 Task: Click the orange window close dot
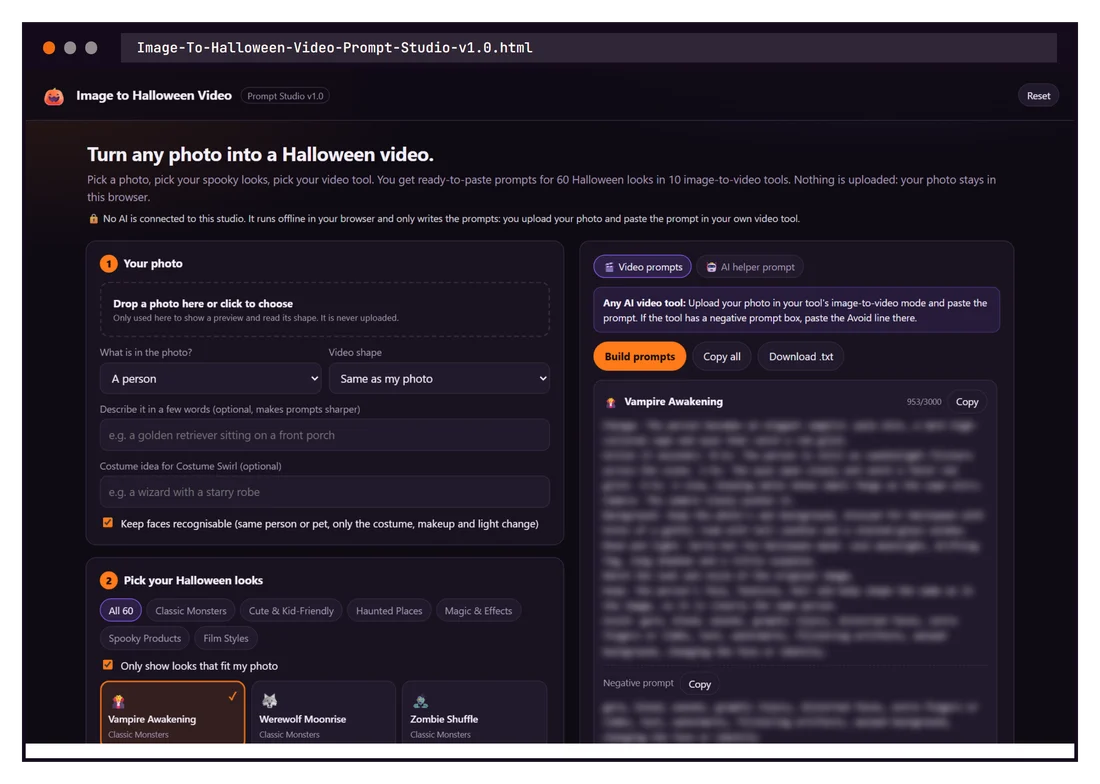[49, 48]
